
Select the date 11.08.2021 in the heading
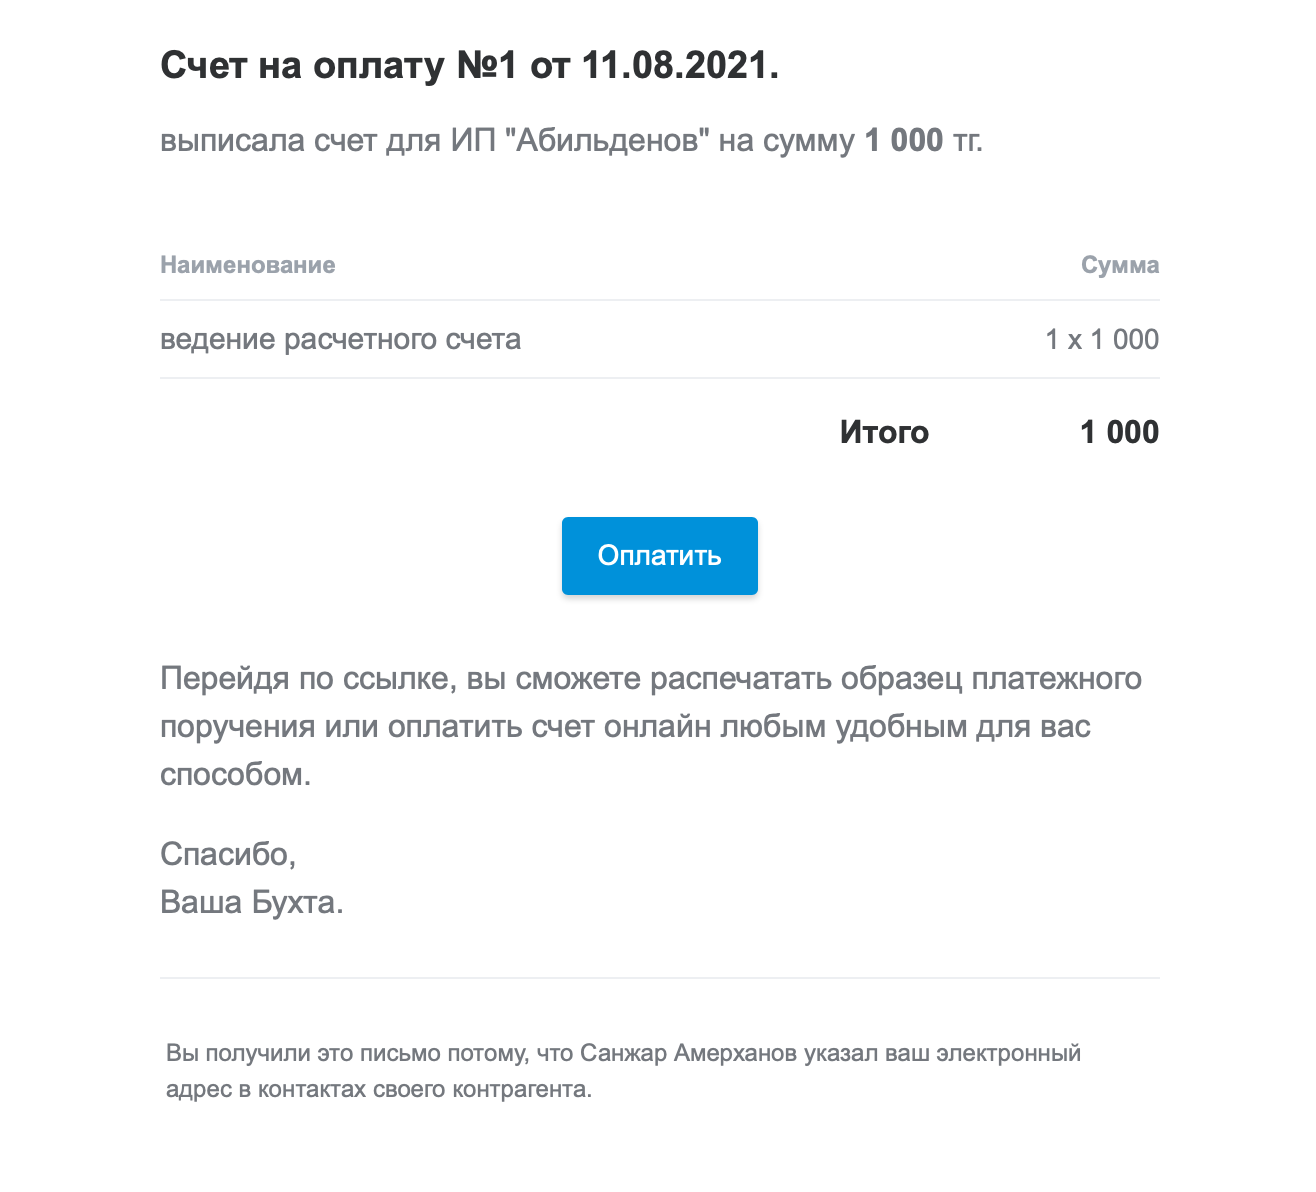point(679,66)
